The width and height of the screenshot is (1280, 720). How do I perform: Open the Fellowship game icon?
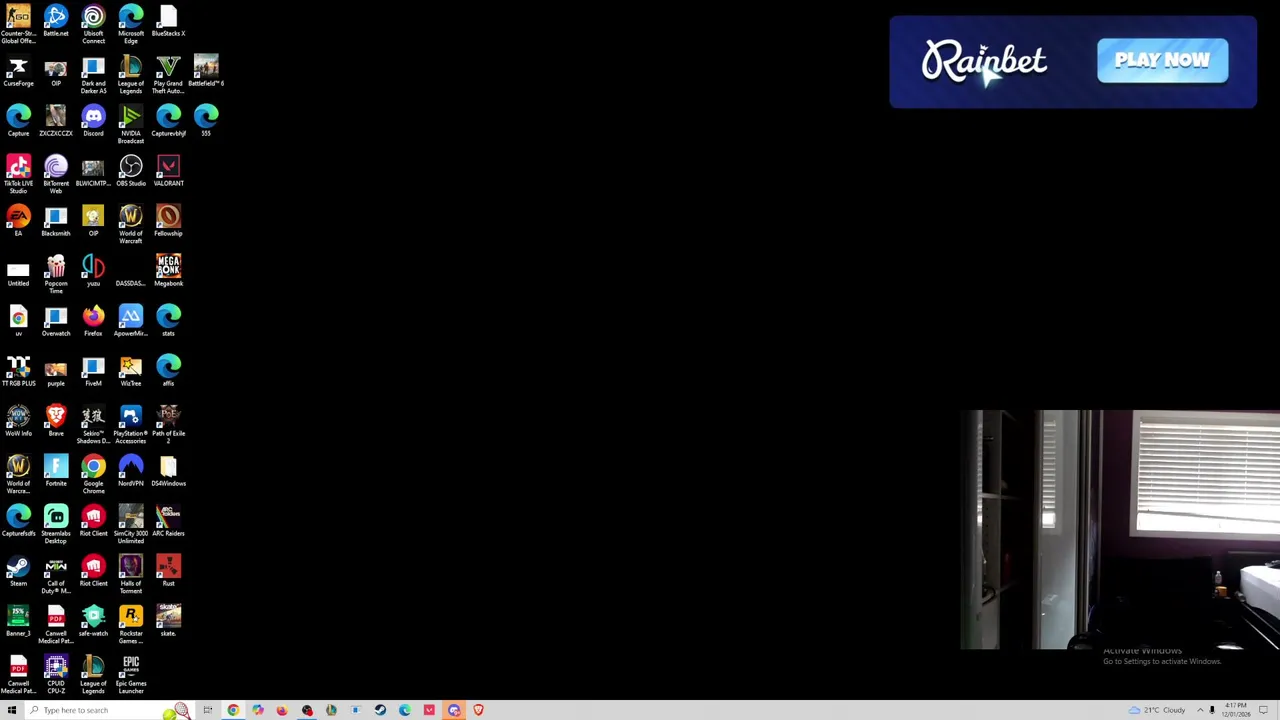168,222
